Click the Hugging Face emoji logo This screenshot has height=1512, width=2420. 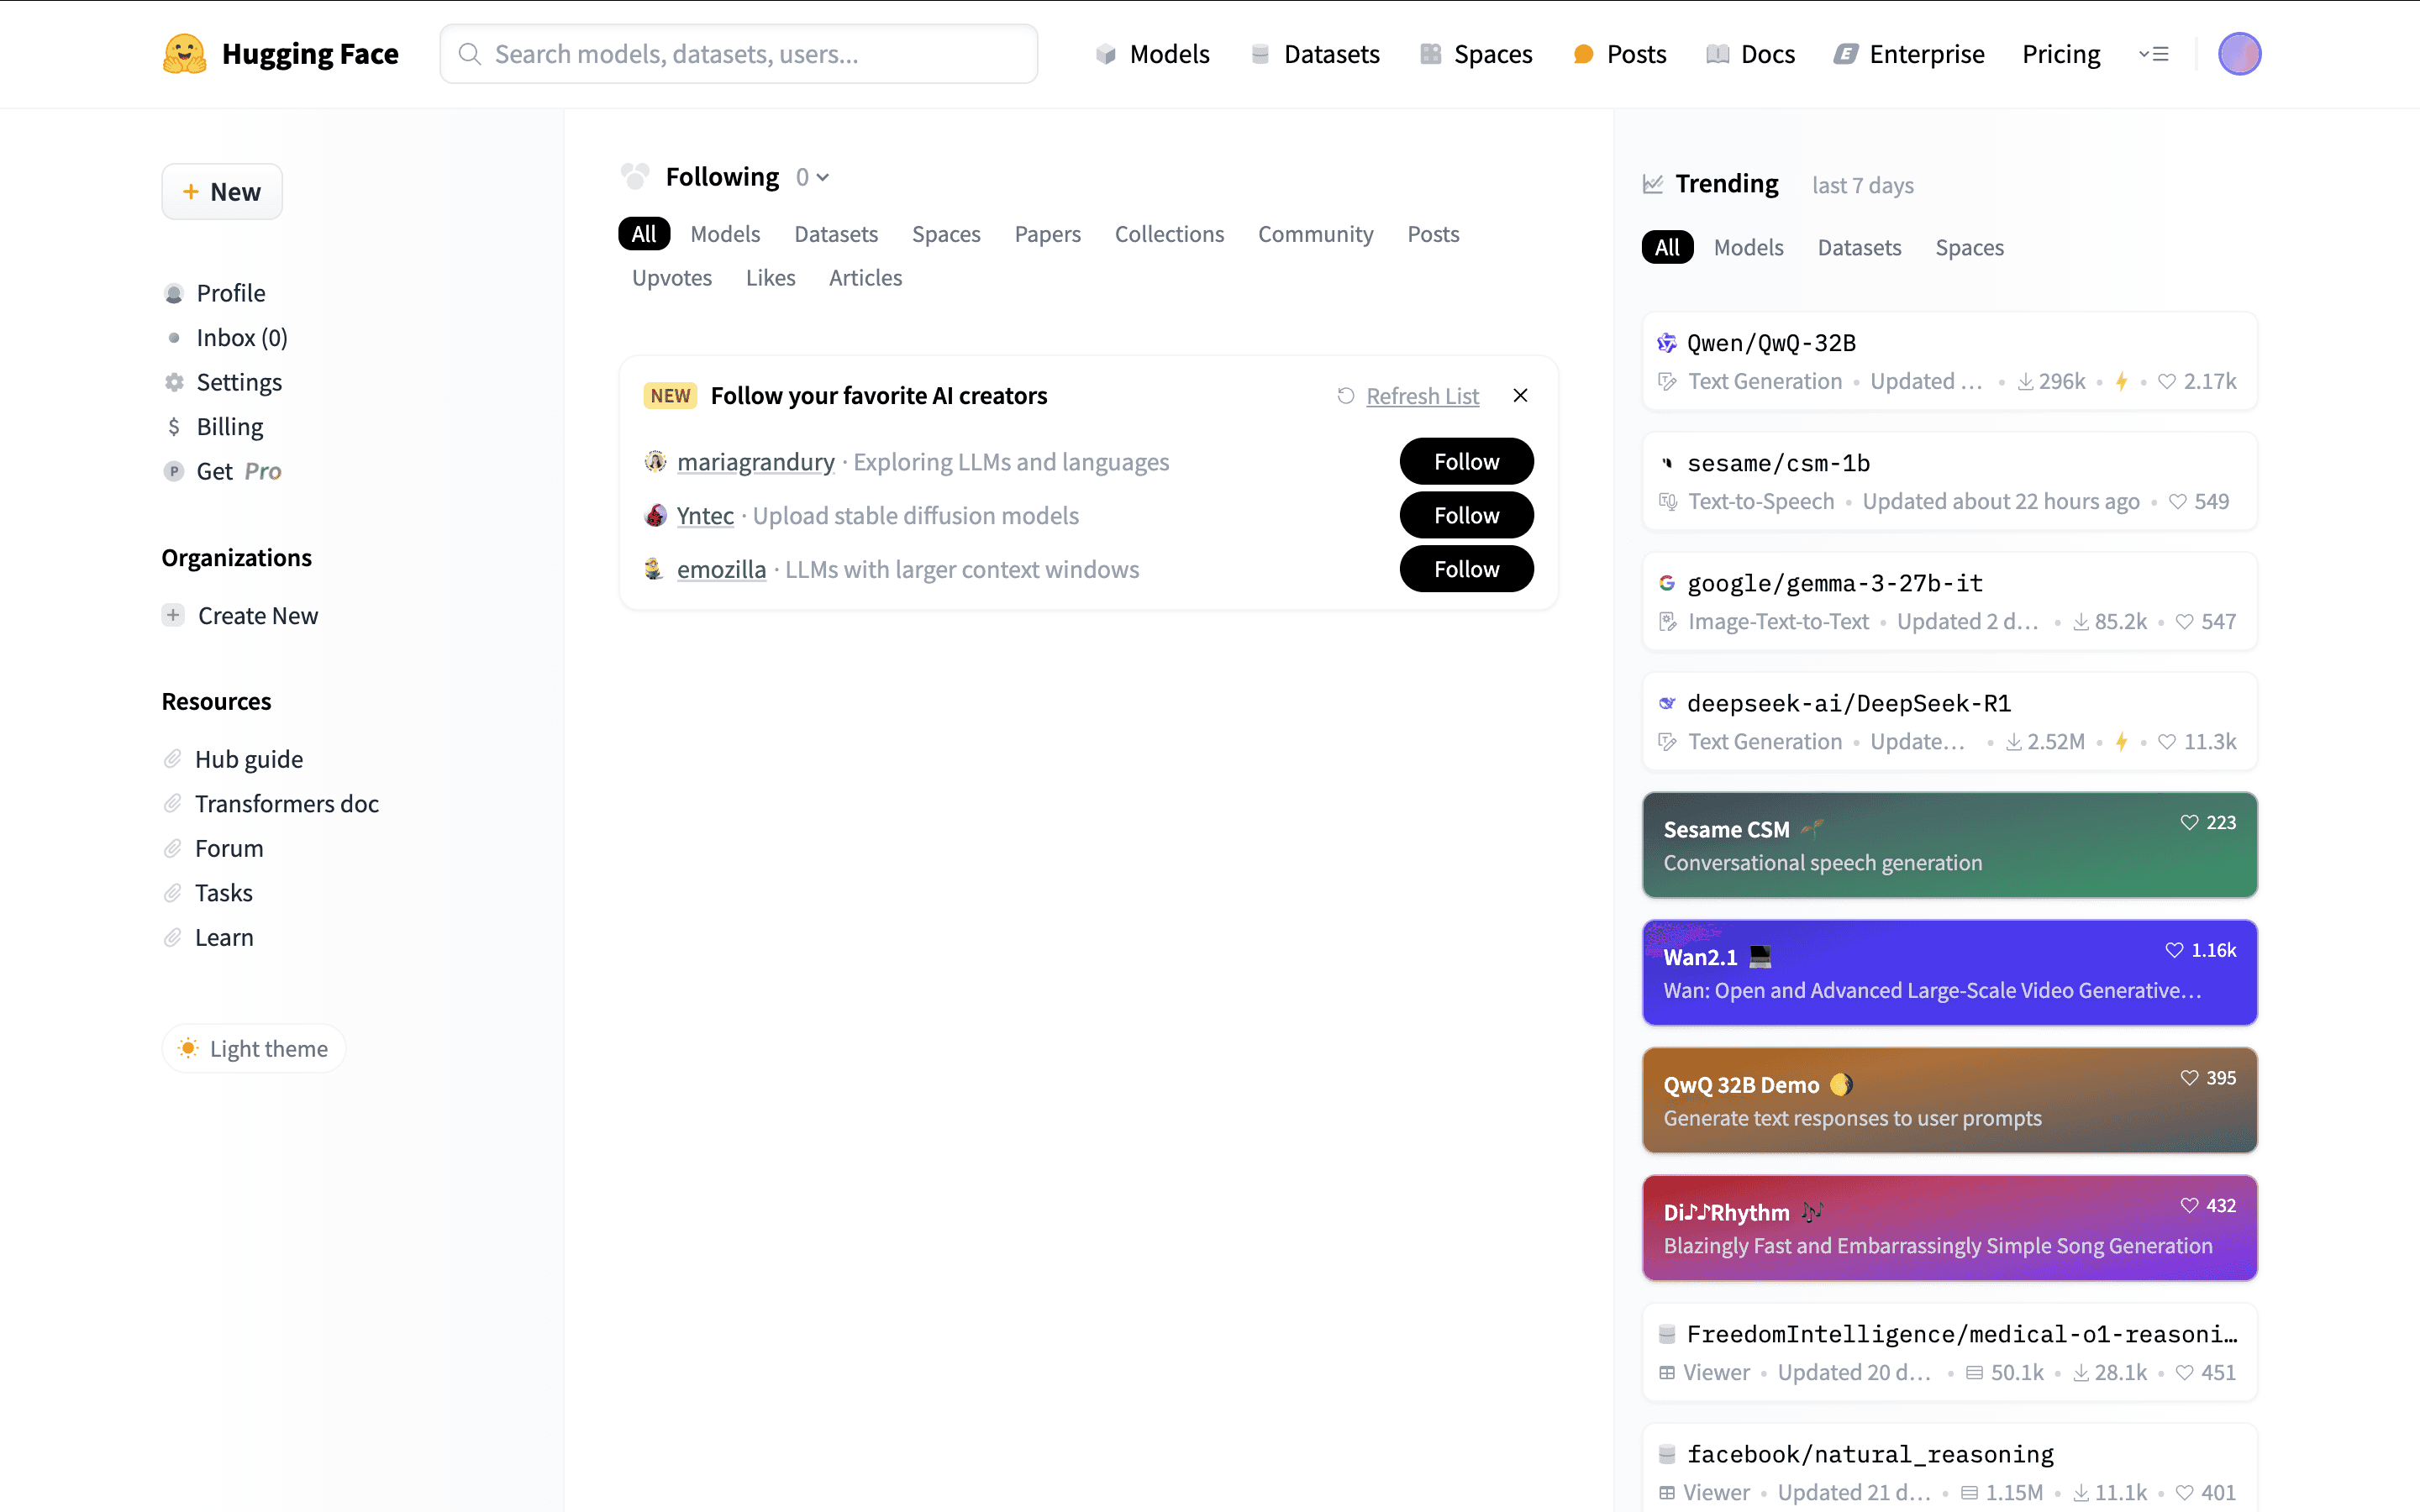pos(184,54)
